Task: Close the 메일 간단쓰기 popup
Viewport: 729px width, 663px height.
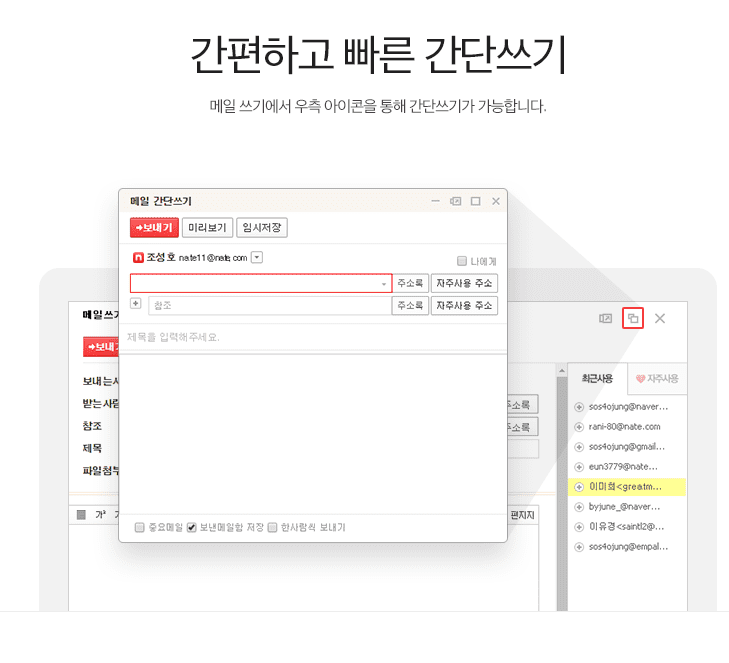Action: click(496, 201)
